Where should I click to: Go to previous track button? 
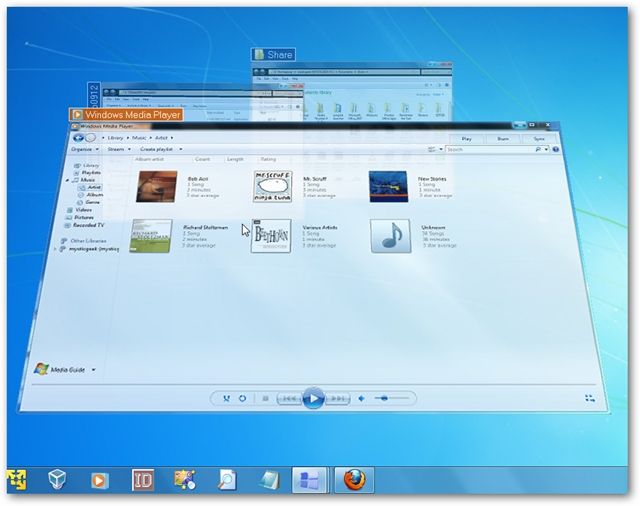click(x=289, y=398)
